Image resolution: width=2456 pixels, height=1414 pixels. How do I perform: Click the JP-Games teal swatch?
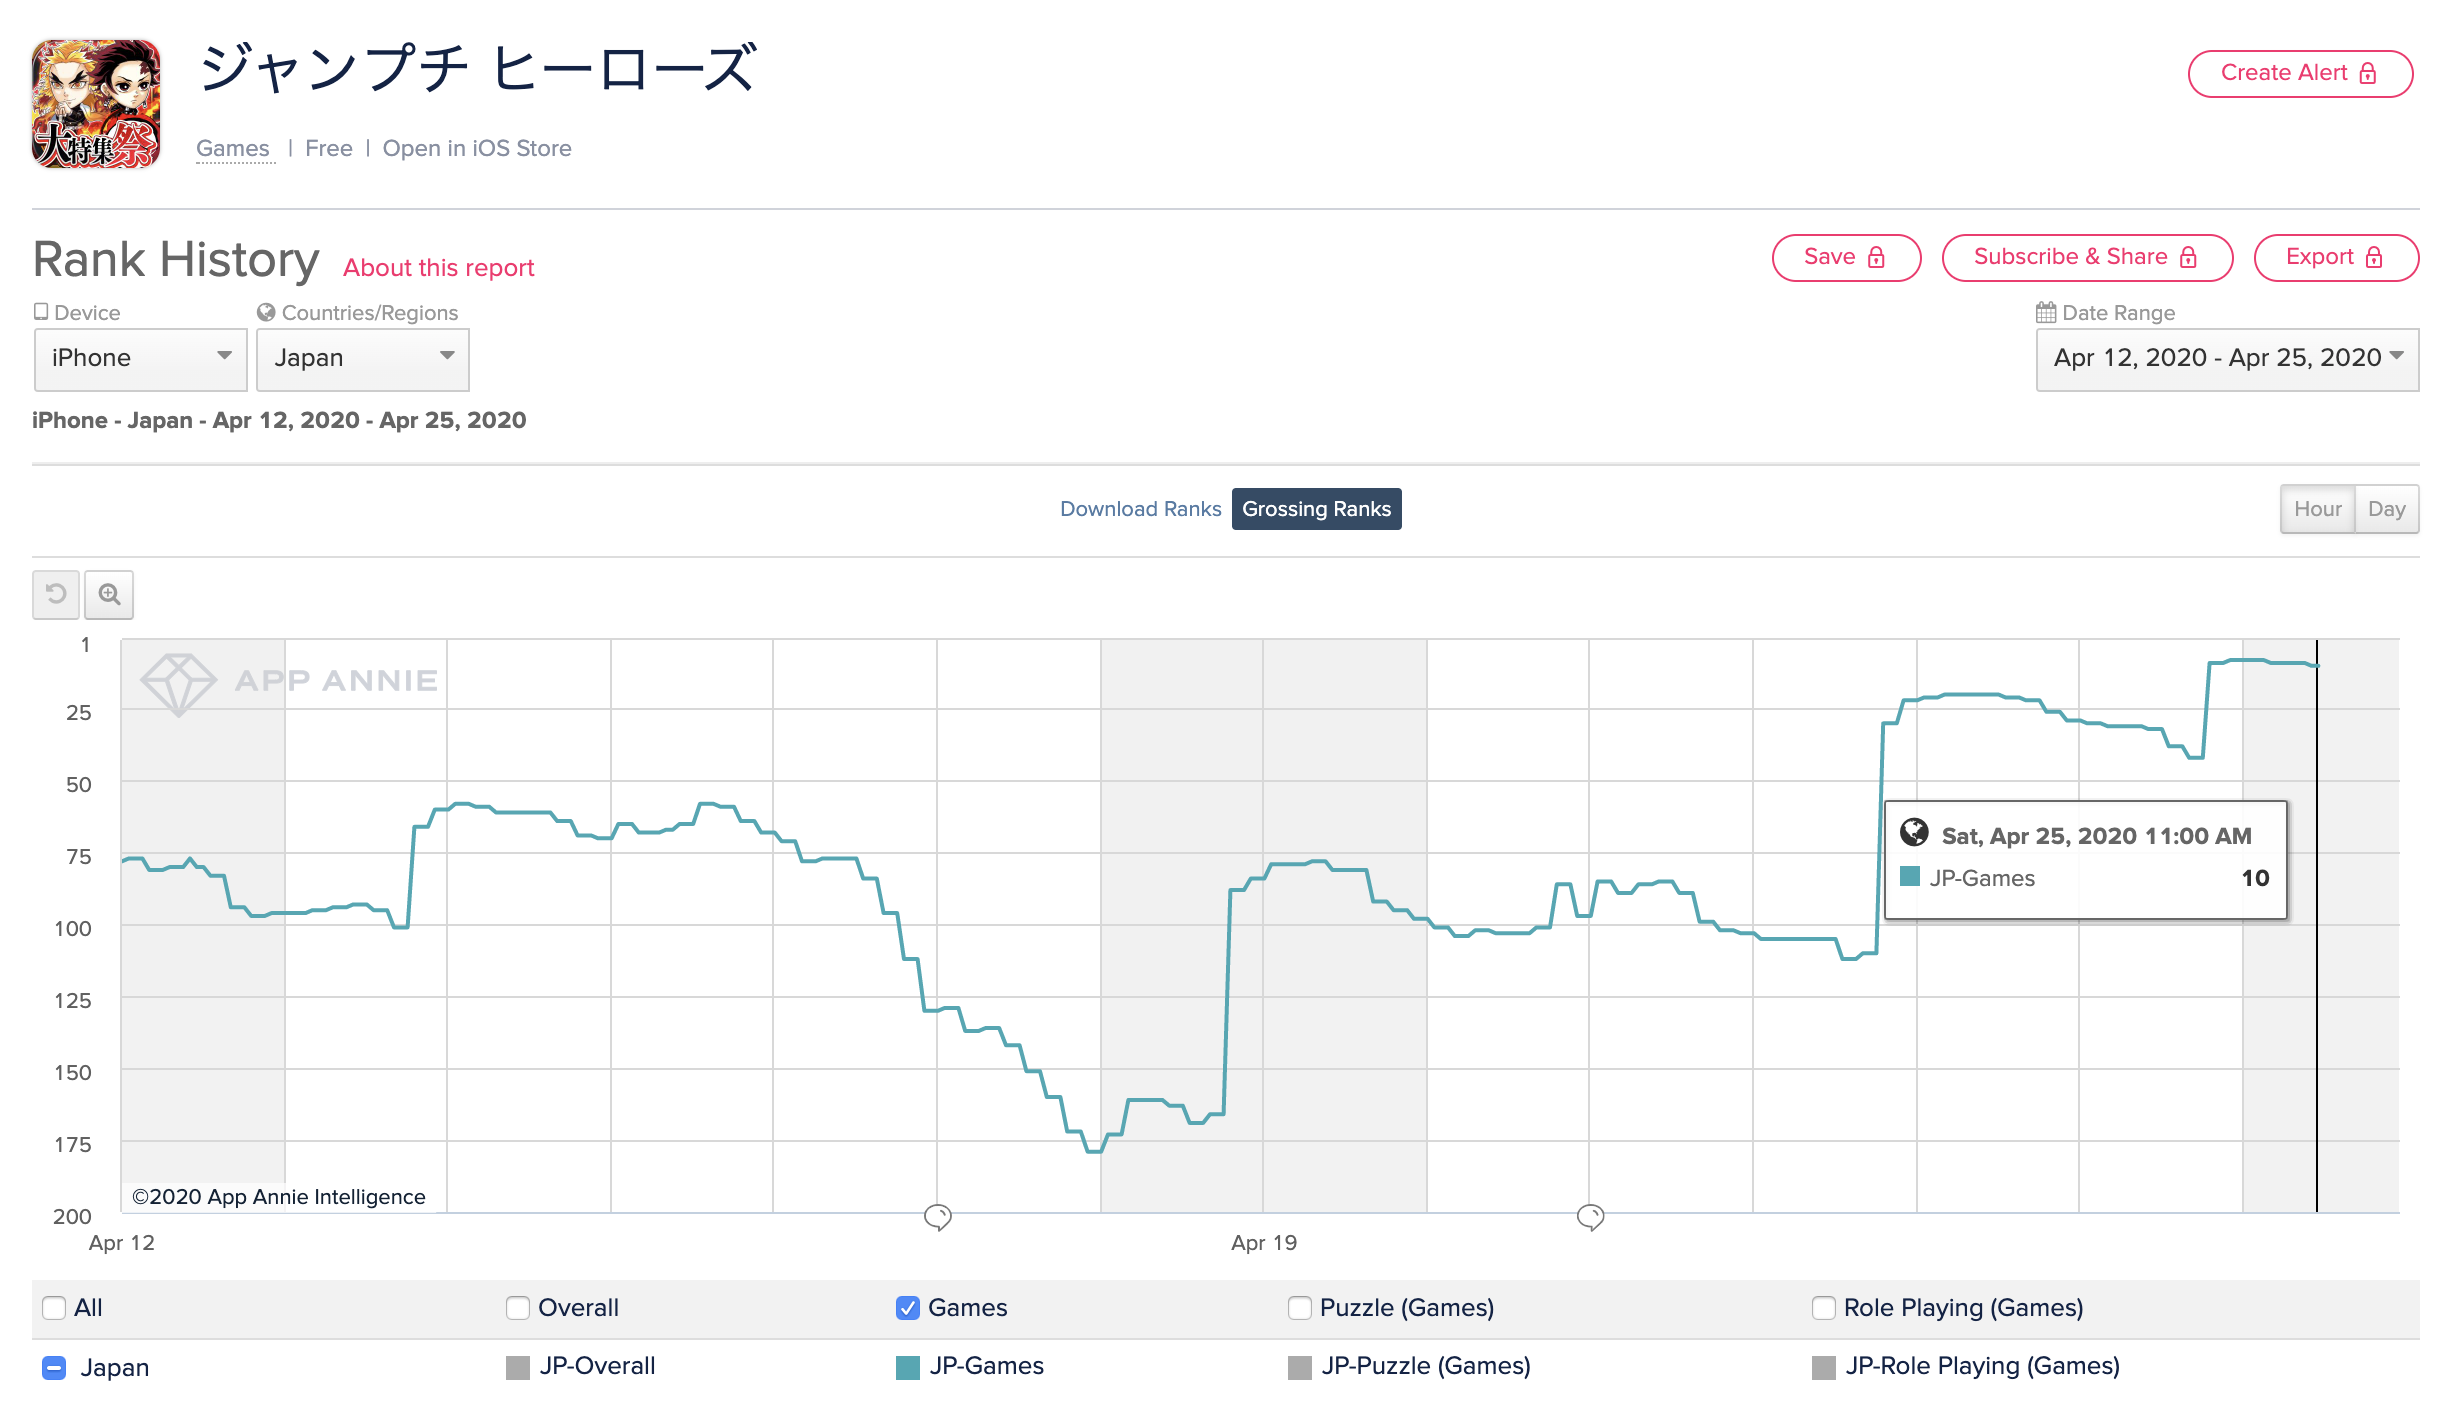point(907,1367)
